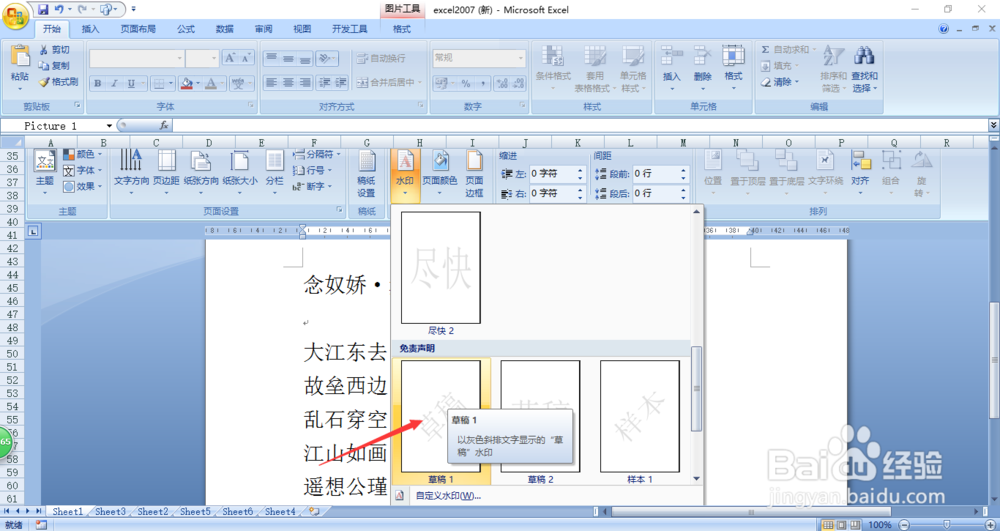
Task: Toggle Bold formatting
Action: [98, 84]
